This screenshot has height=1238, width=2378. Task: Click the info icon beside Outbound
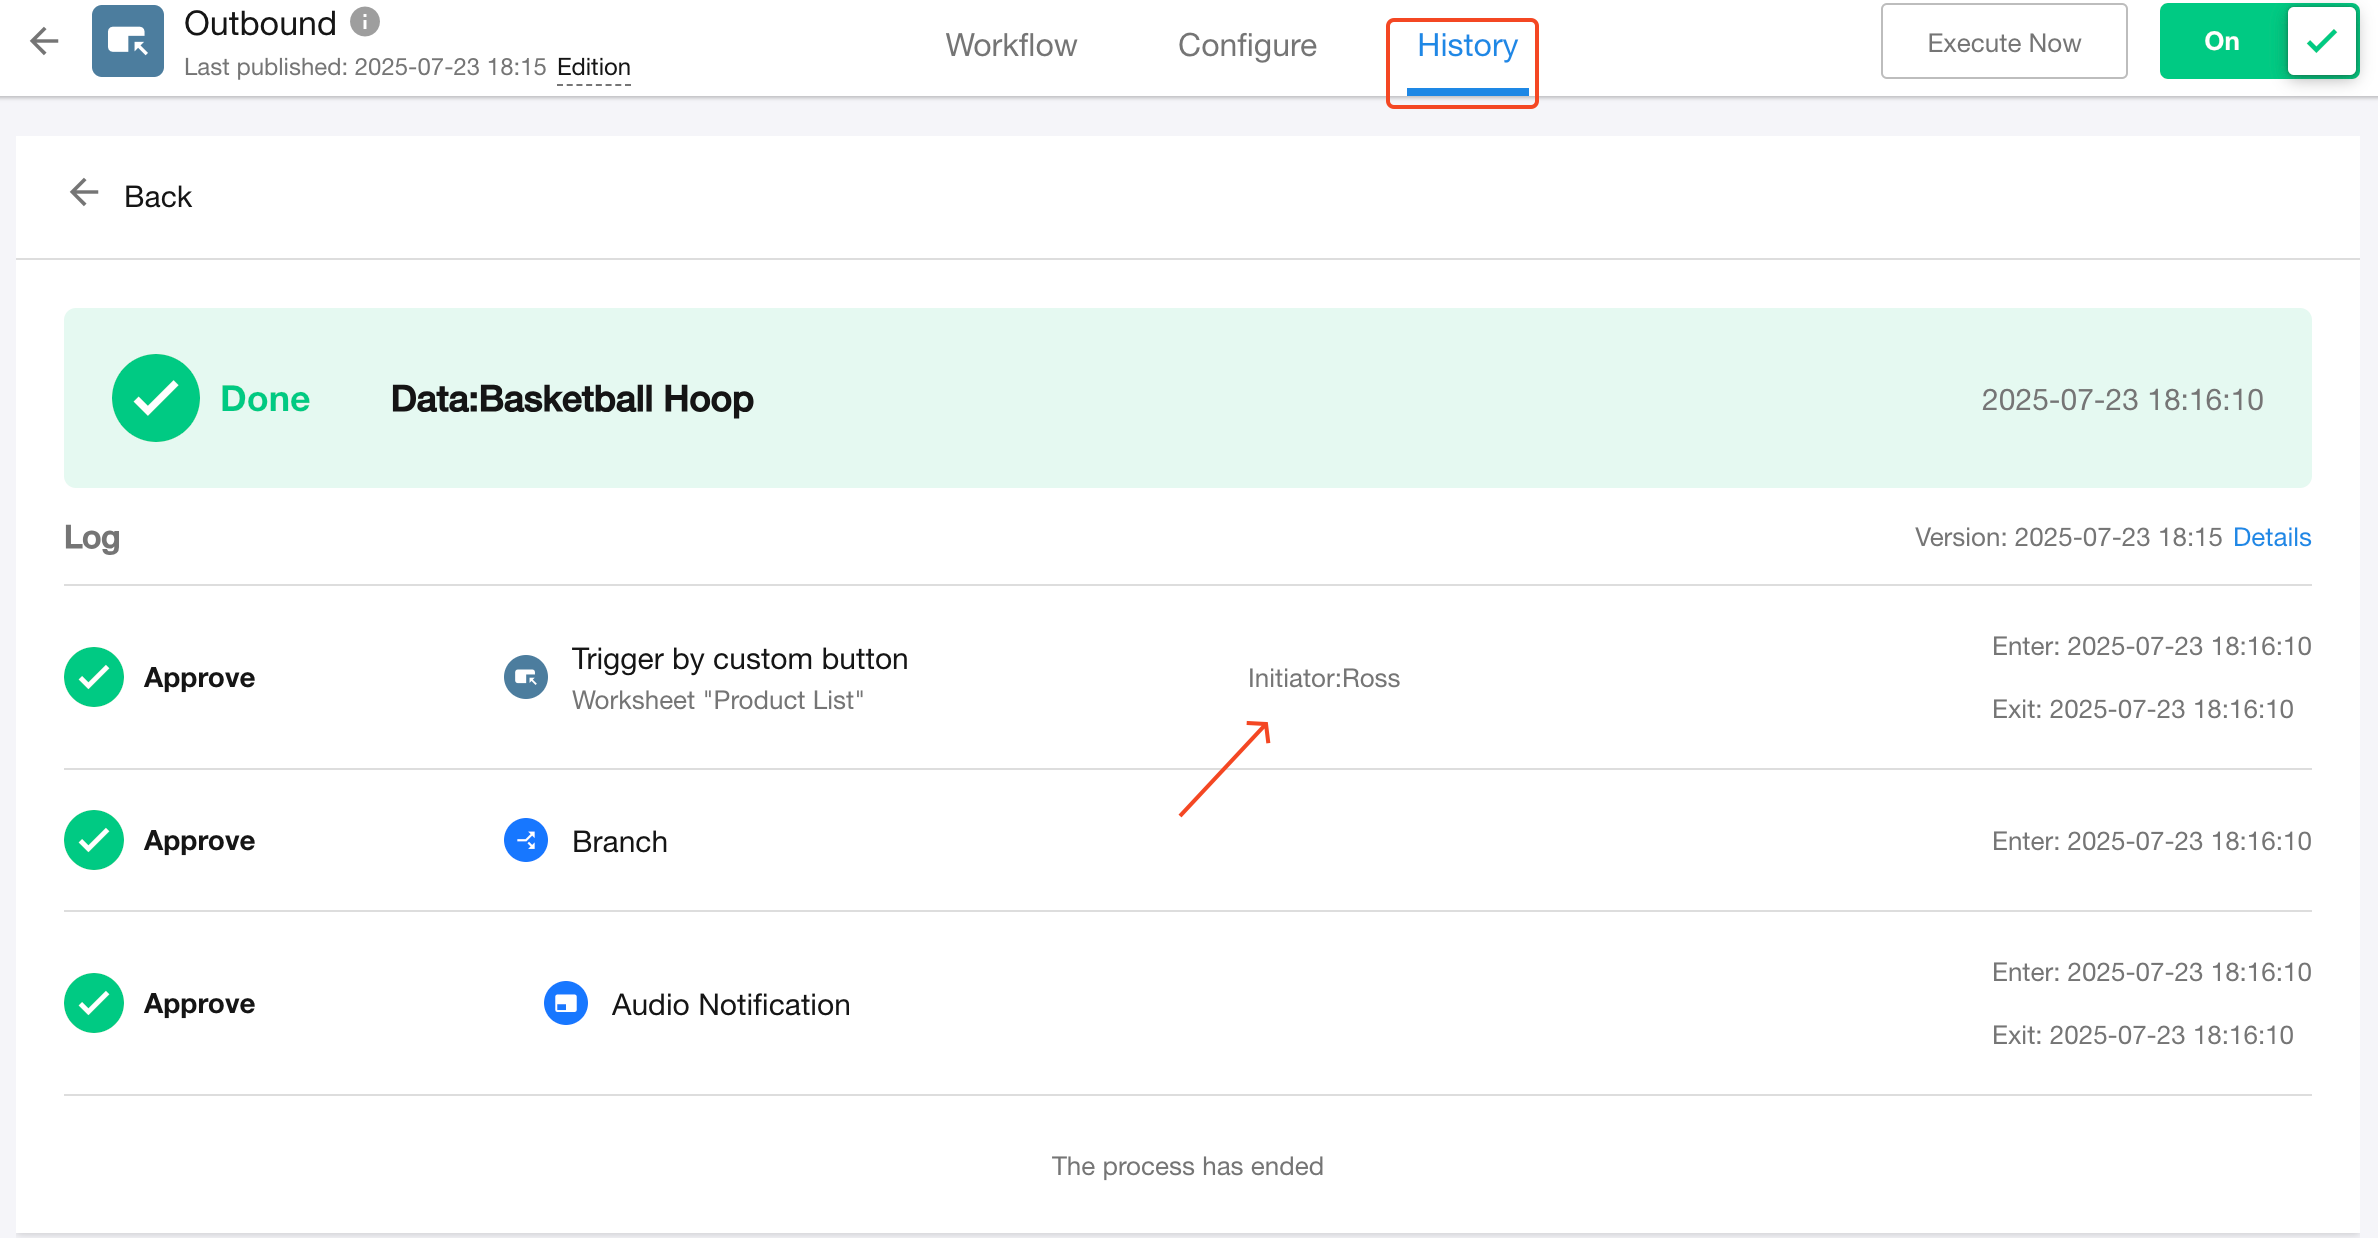(365, 22)
